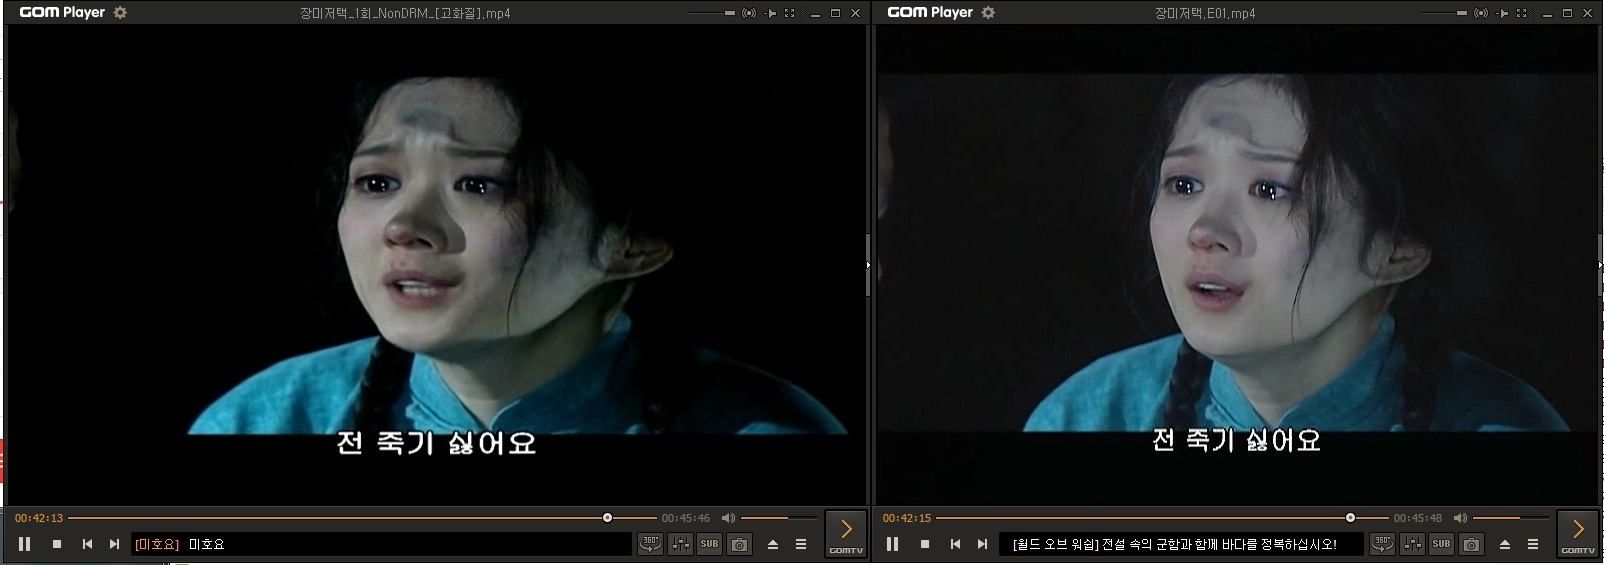
Task: Maximize the right GOM Player window
Action: 1567,13
